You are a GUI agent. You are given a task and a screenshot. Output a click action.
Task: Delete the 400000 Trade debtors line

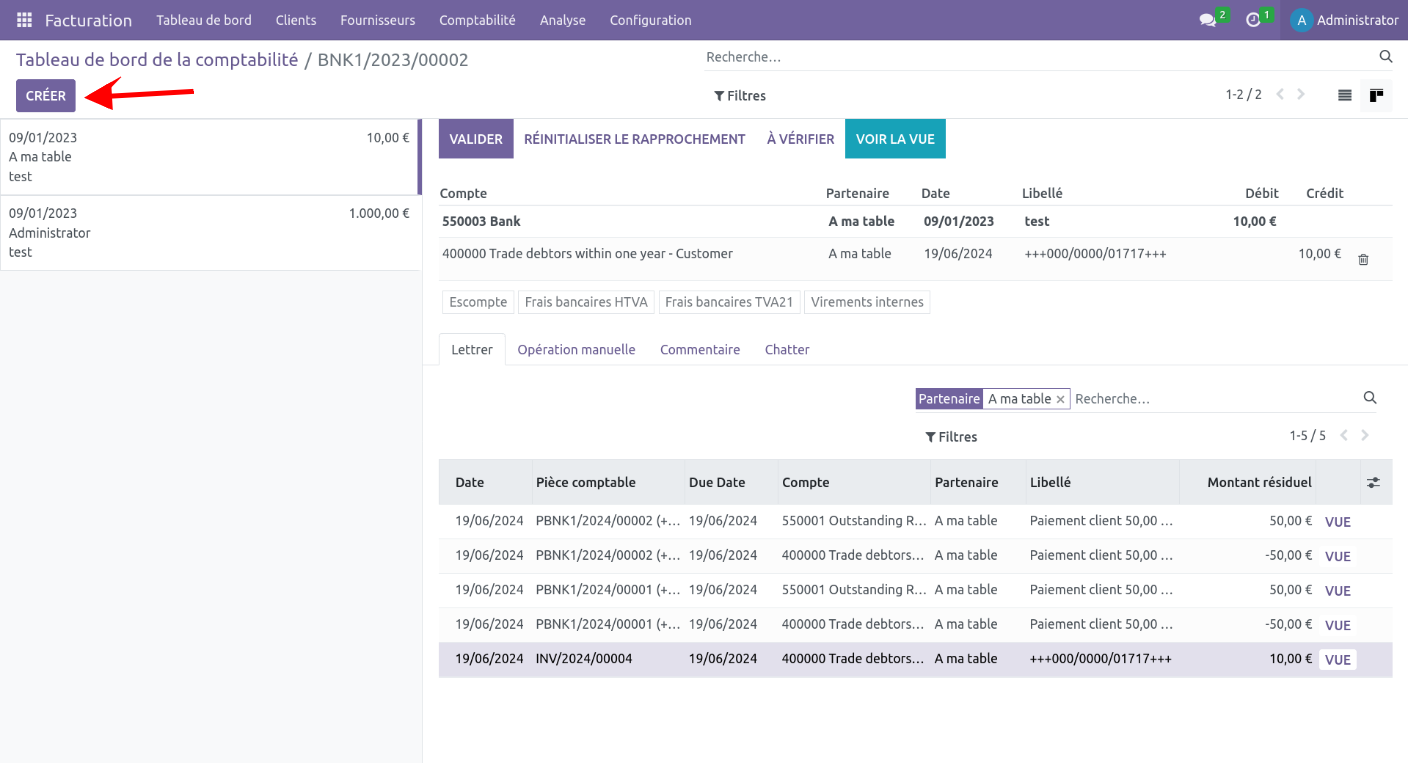1363,260
